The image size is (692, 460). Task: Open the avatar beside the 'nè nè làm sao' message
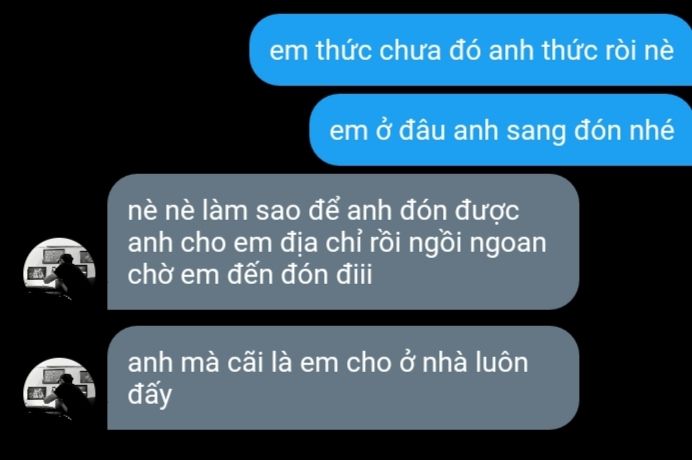60,271
